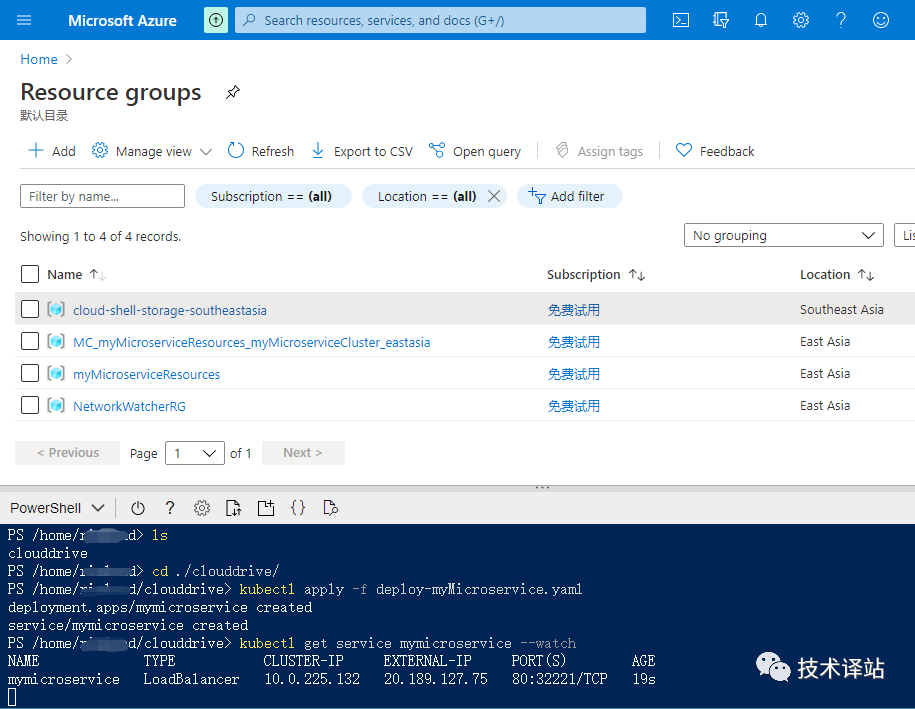Check the myMicroserviceResources row checkbox
This screenshot has height=709, width=915.
coord(30,373)
